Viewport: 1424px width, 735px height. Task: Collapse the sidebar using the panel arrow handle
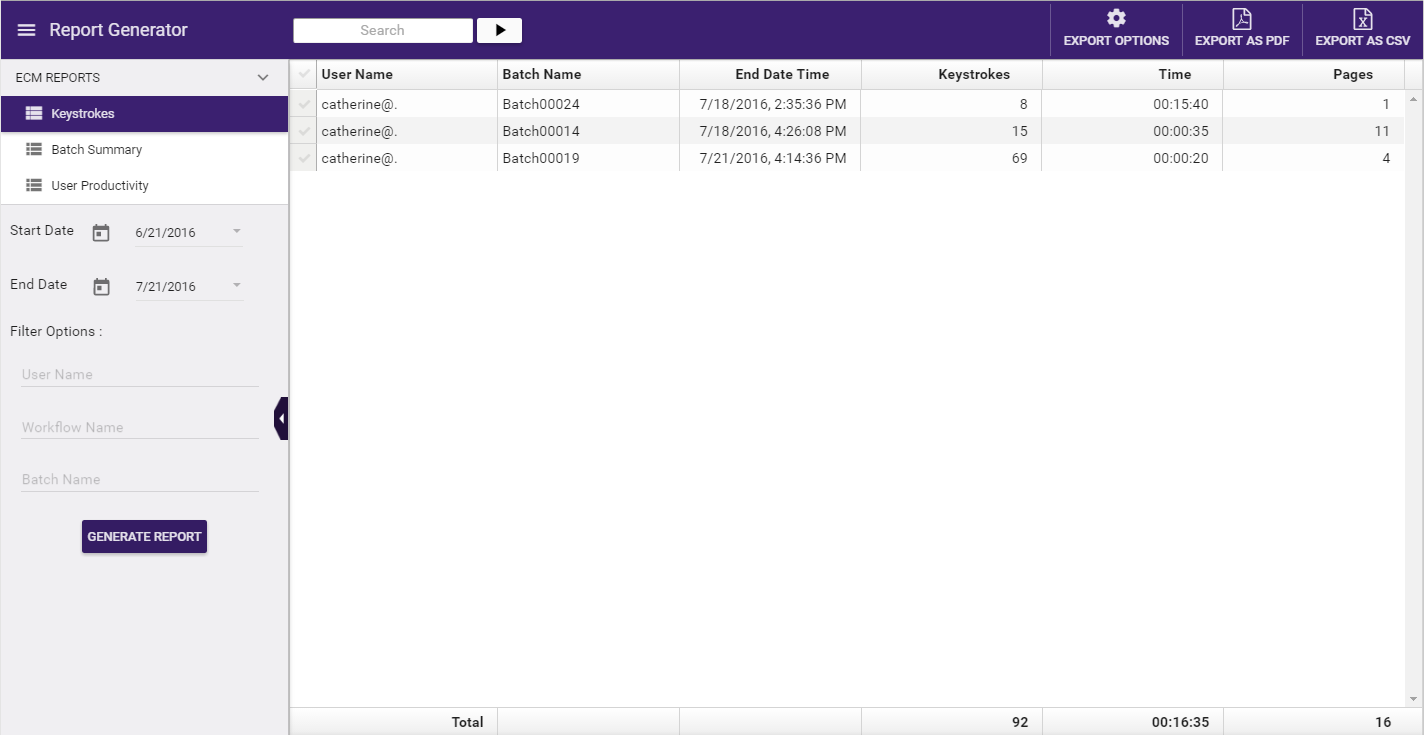[281, 418]
